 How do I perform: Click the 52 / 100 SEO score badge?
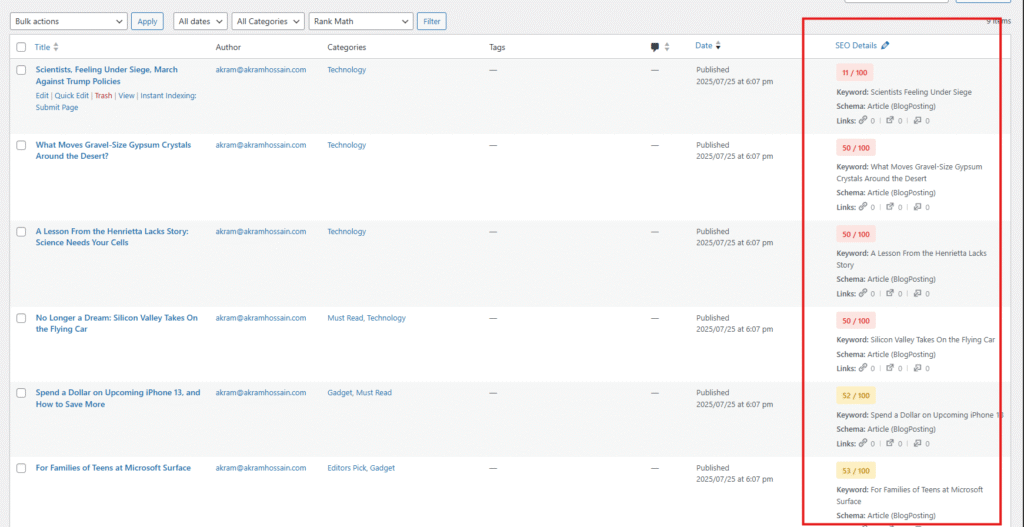(x=856, y=396)
